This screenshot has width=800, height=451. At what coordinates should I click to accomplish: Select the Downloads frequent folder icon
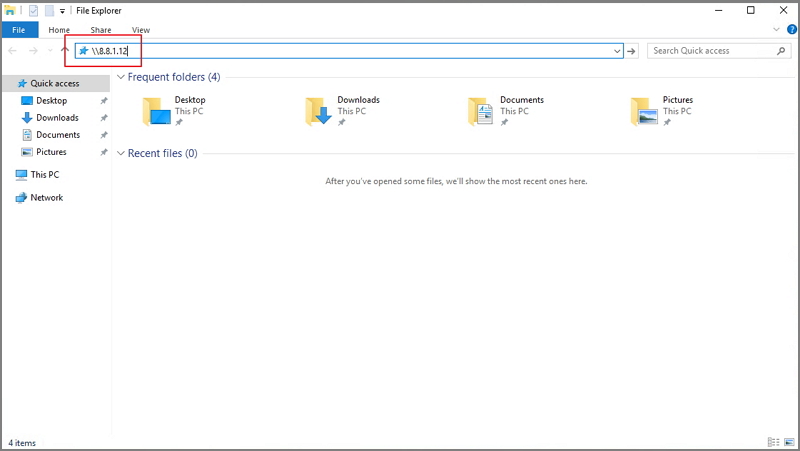pyautogui.click(x=319, y=111)
